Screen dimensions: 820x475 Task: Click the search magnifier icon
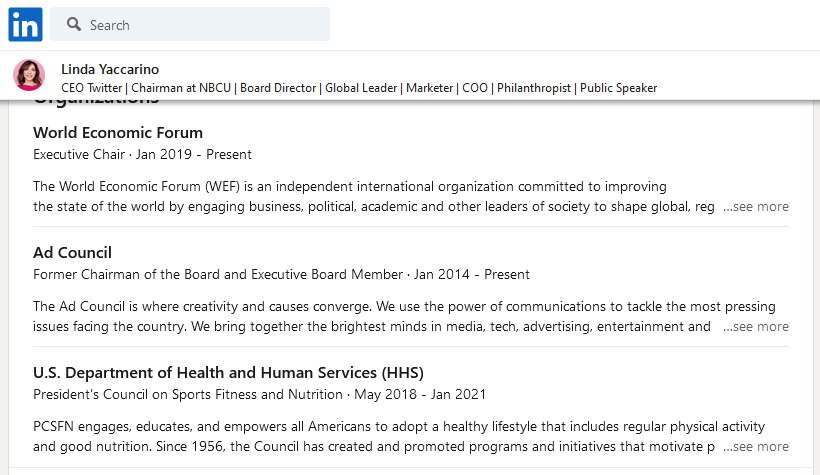click(x=74, y=25)
